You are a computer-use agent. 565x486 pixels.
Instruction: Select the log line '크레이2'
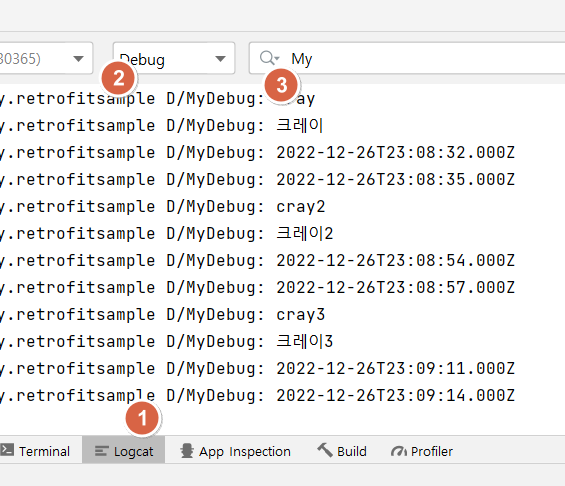(x=304, y=233)
